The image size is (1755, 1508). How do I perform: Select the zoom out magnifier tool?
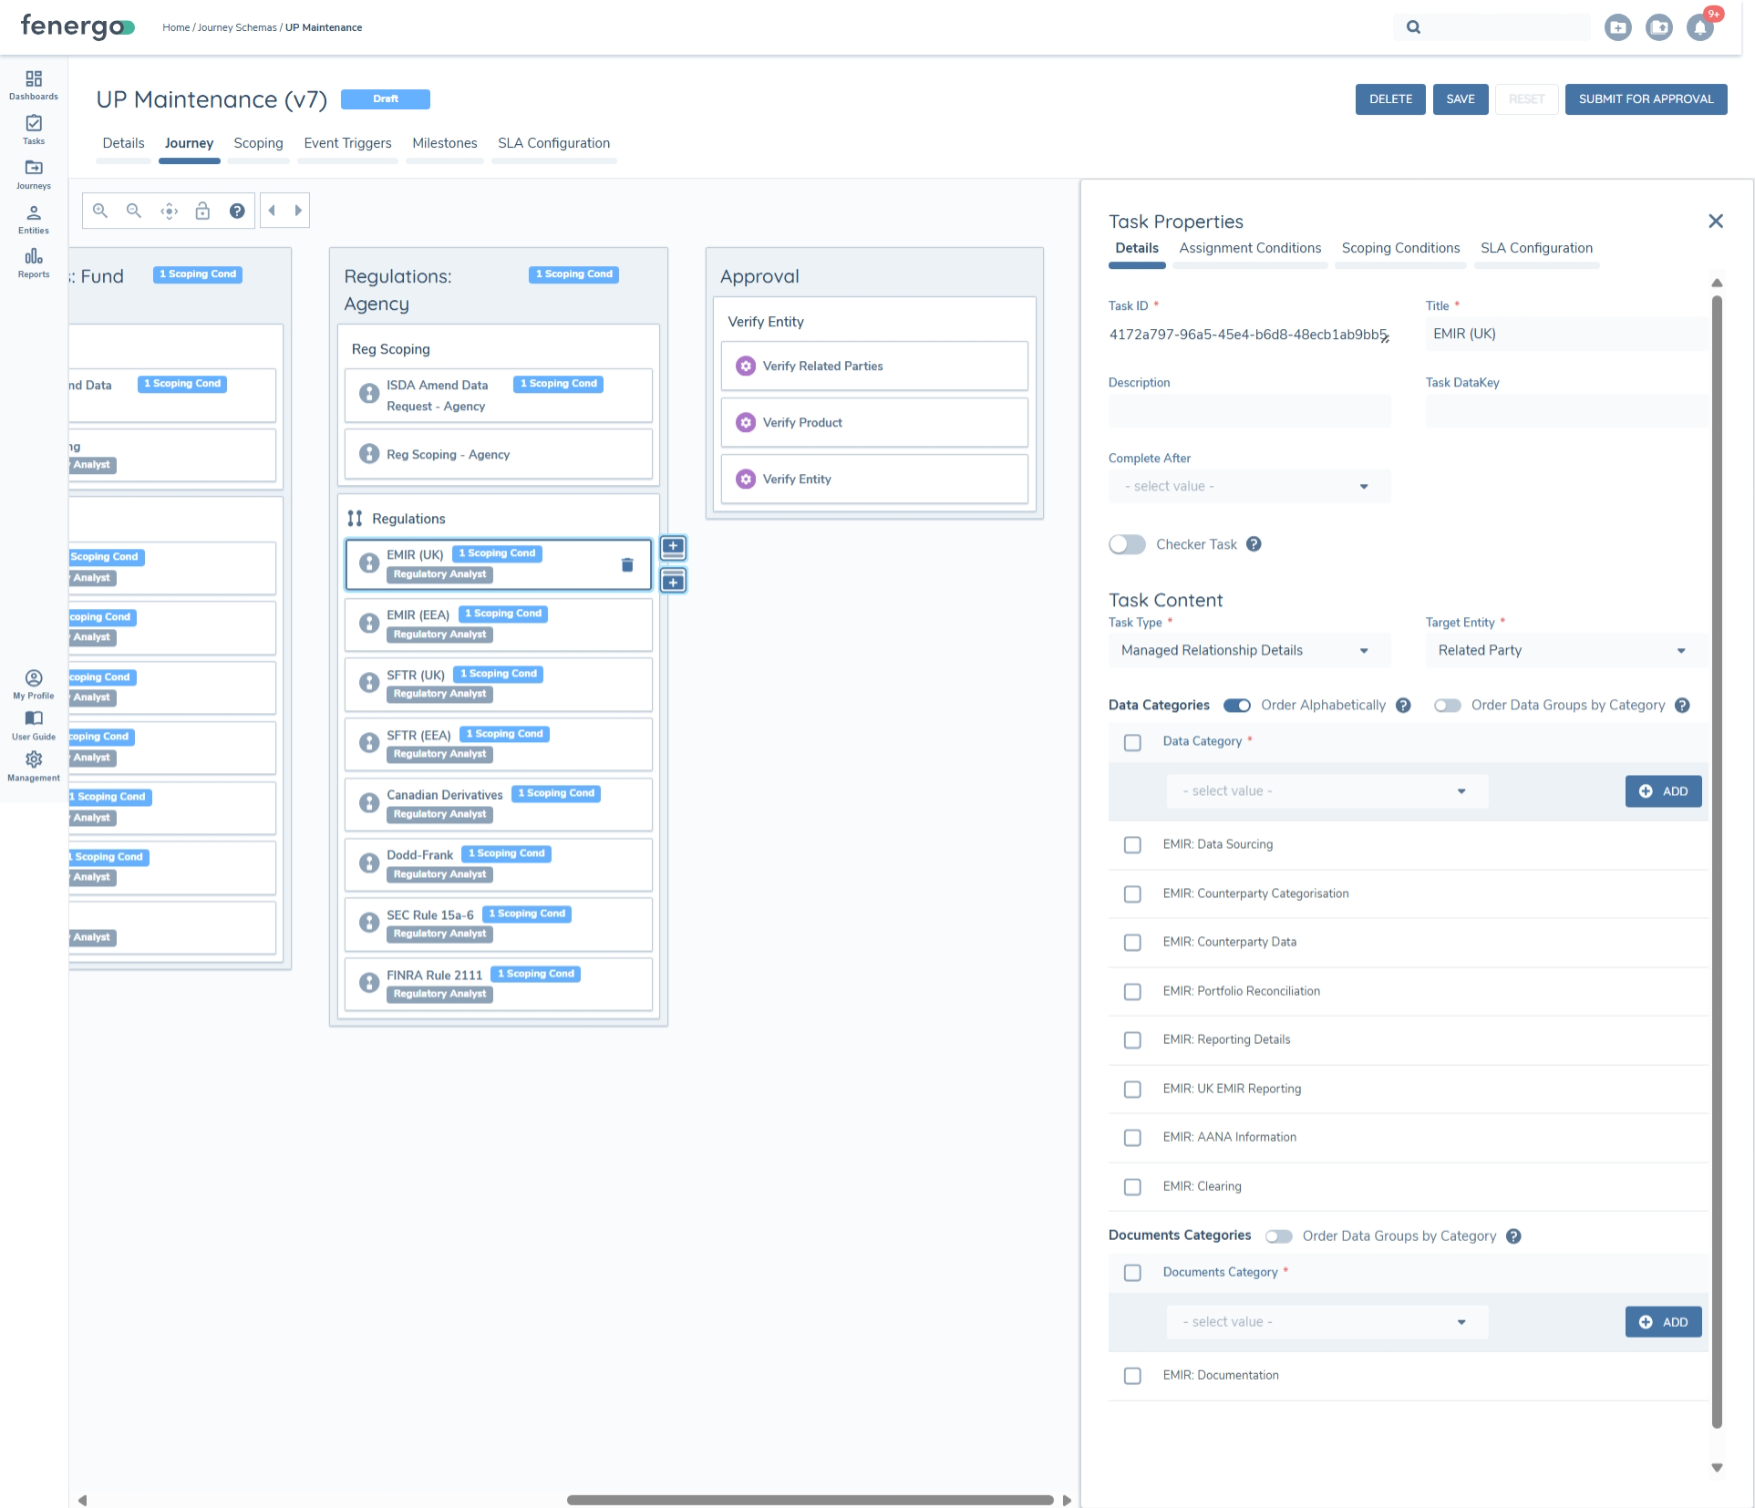coord(134,210)
